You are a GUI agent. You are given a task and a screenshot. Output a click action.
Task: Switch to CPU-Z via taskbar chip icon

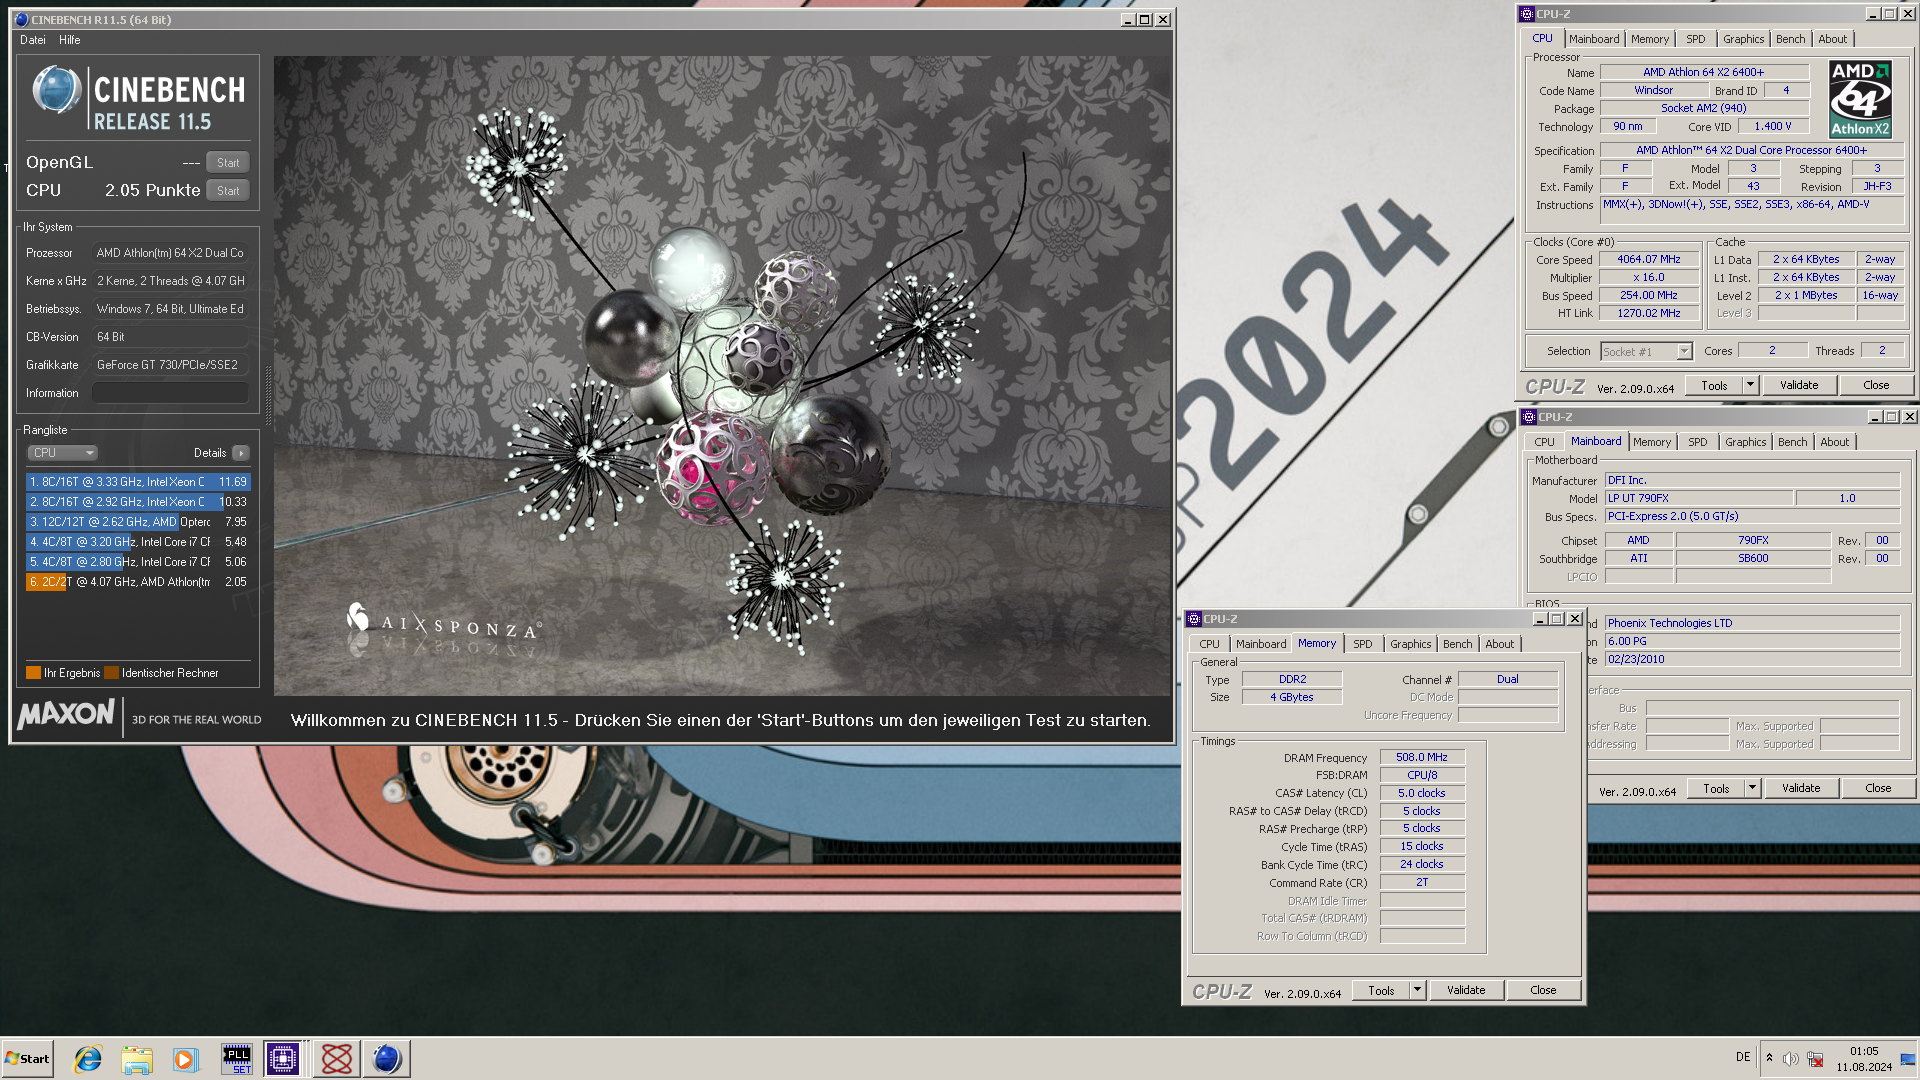[284, 1058]
